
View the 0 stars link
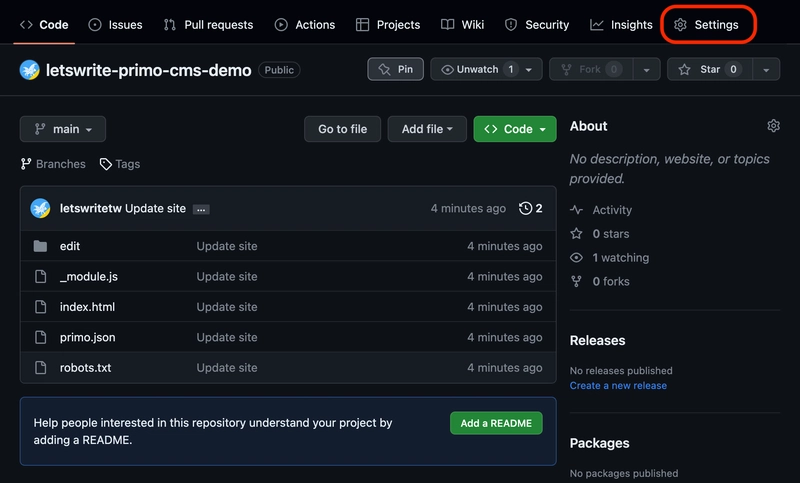point(600,234)
